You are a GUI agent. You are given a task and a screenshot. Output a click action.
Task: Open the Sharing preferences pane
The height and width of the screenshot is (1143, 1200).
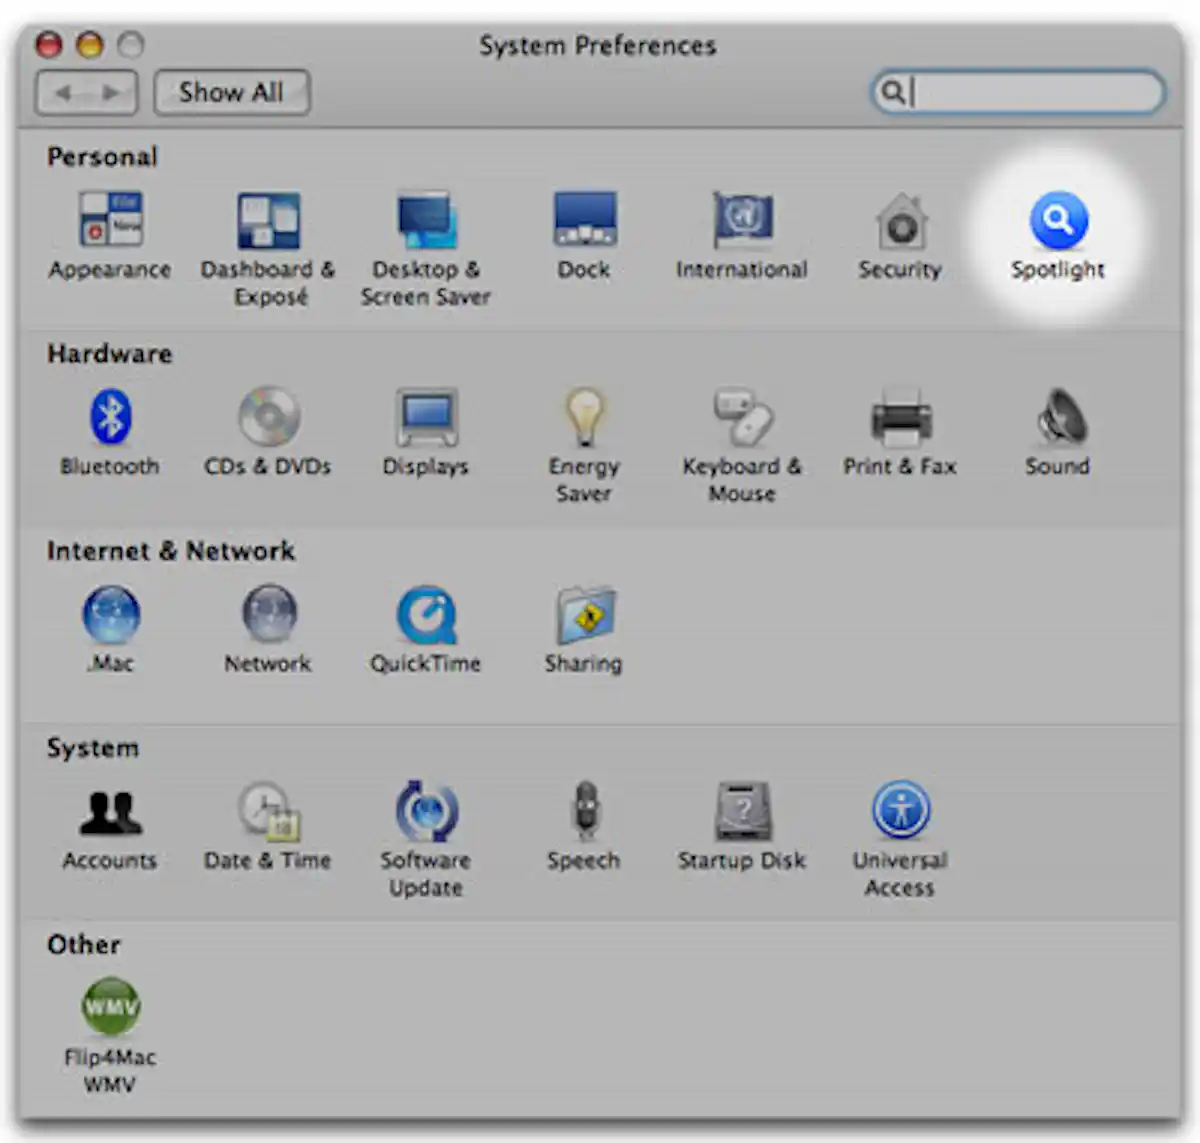584,617
